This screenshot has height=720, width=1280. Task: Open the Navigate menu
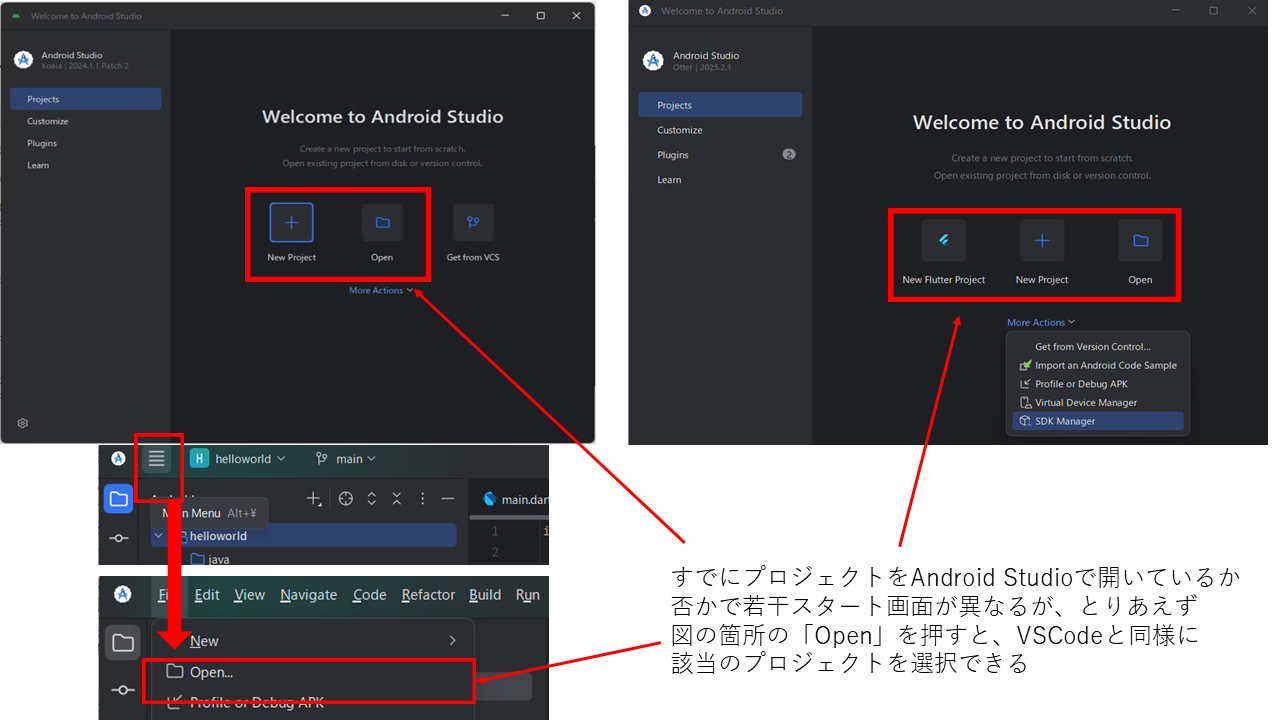(308, 594)
